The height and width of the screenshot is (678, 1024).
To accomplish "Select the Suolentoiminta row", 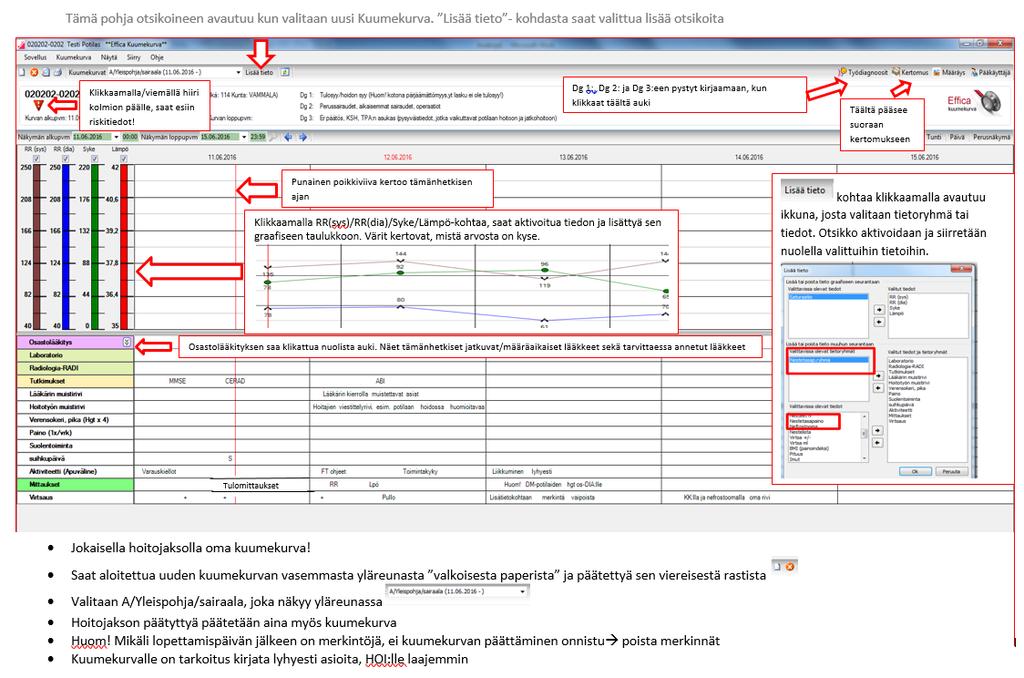I will coord(75,445).
